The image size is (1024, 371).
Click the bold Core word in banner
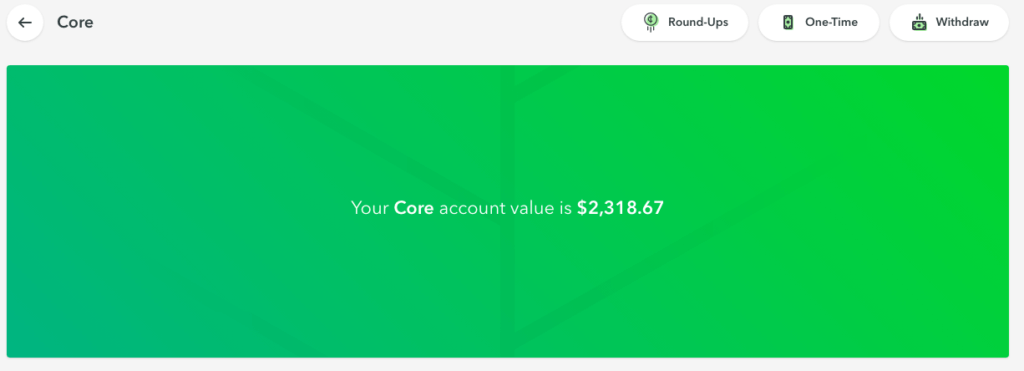click(414, 208)
